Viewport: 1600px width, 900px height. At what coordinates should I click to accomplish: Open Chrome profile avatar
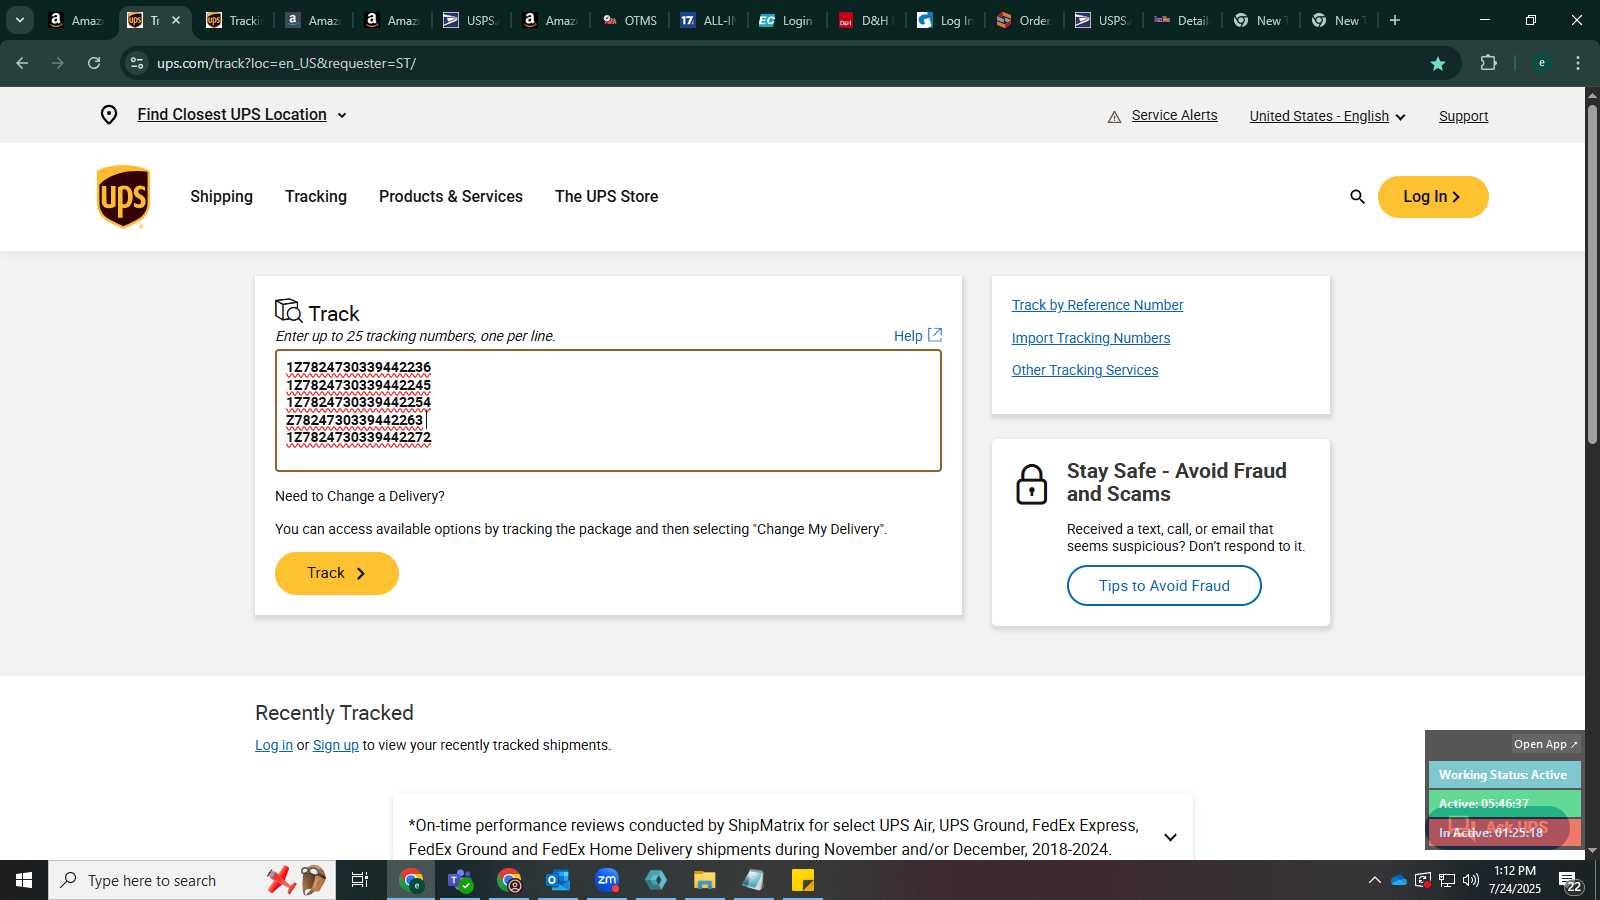coord(1542,63)
